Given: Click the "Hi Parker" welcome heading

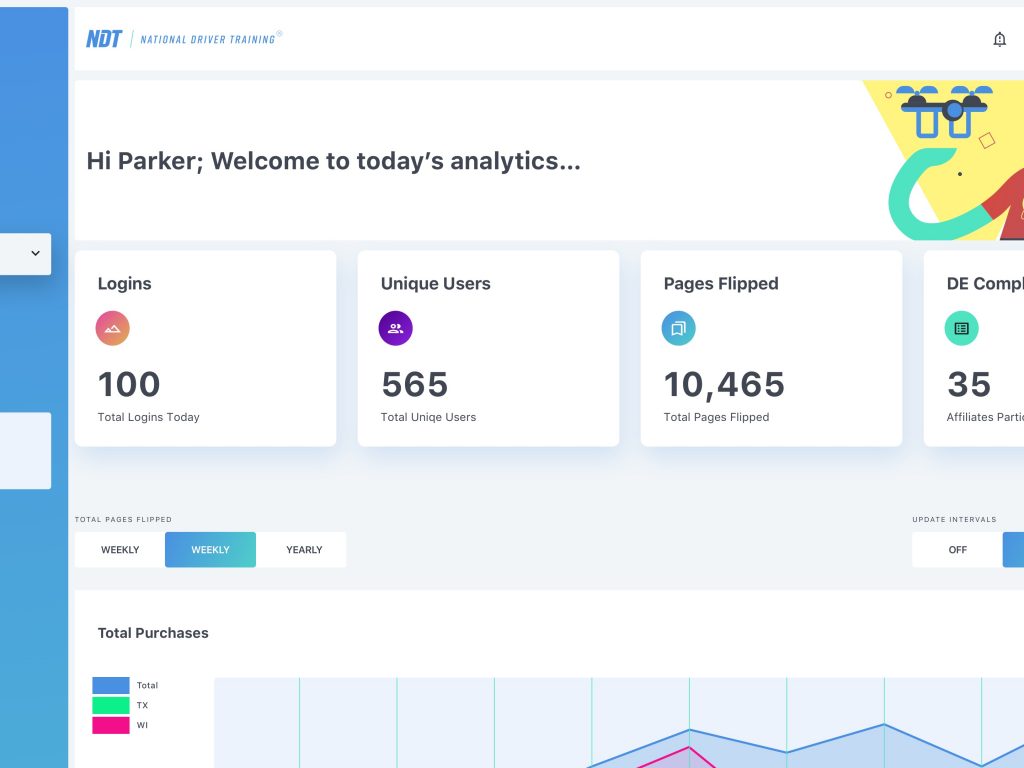Looking at the screenshot, I should pyautogui.click(x=333, y=161).
